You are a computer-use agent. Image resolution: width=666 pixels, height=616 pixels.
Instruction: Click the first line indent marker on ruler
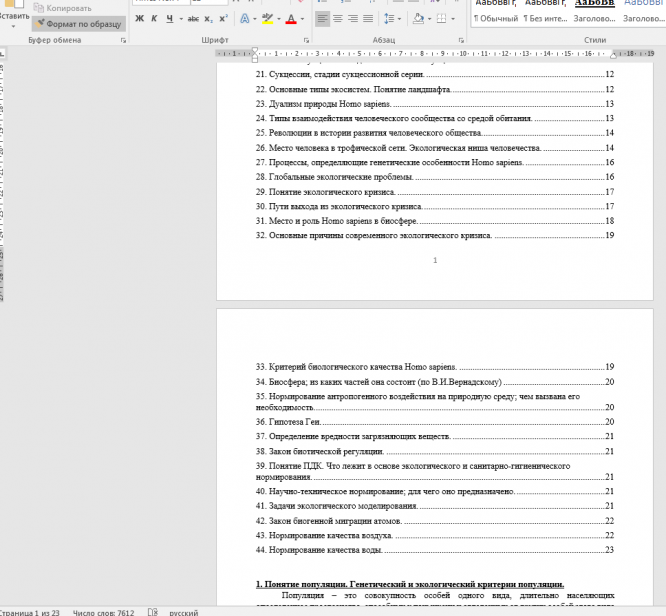pos(254,51)
